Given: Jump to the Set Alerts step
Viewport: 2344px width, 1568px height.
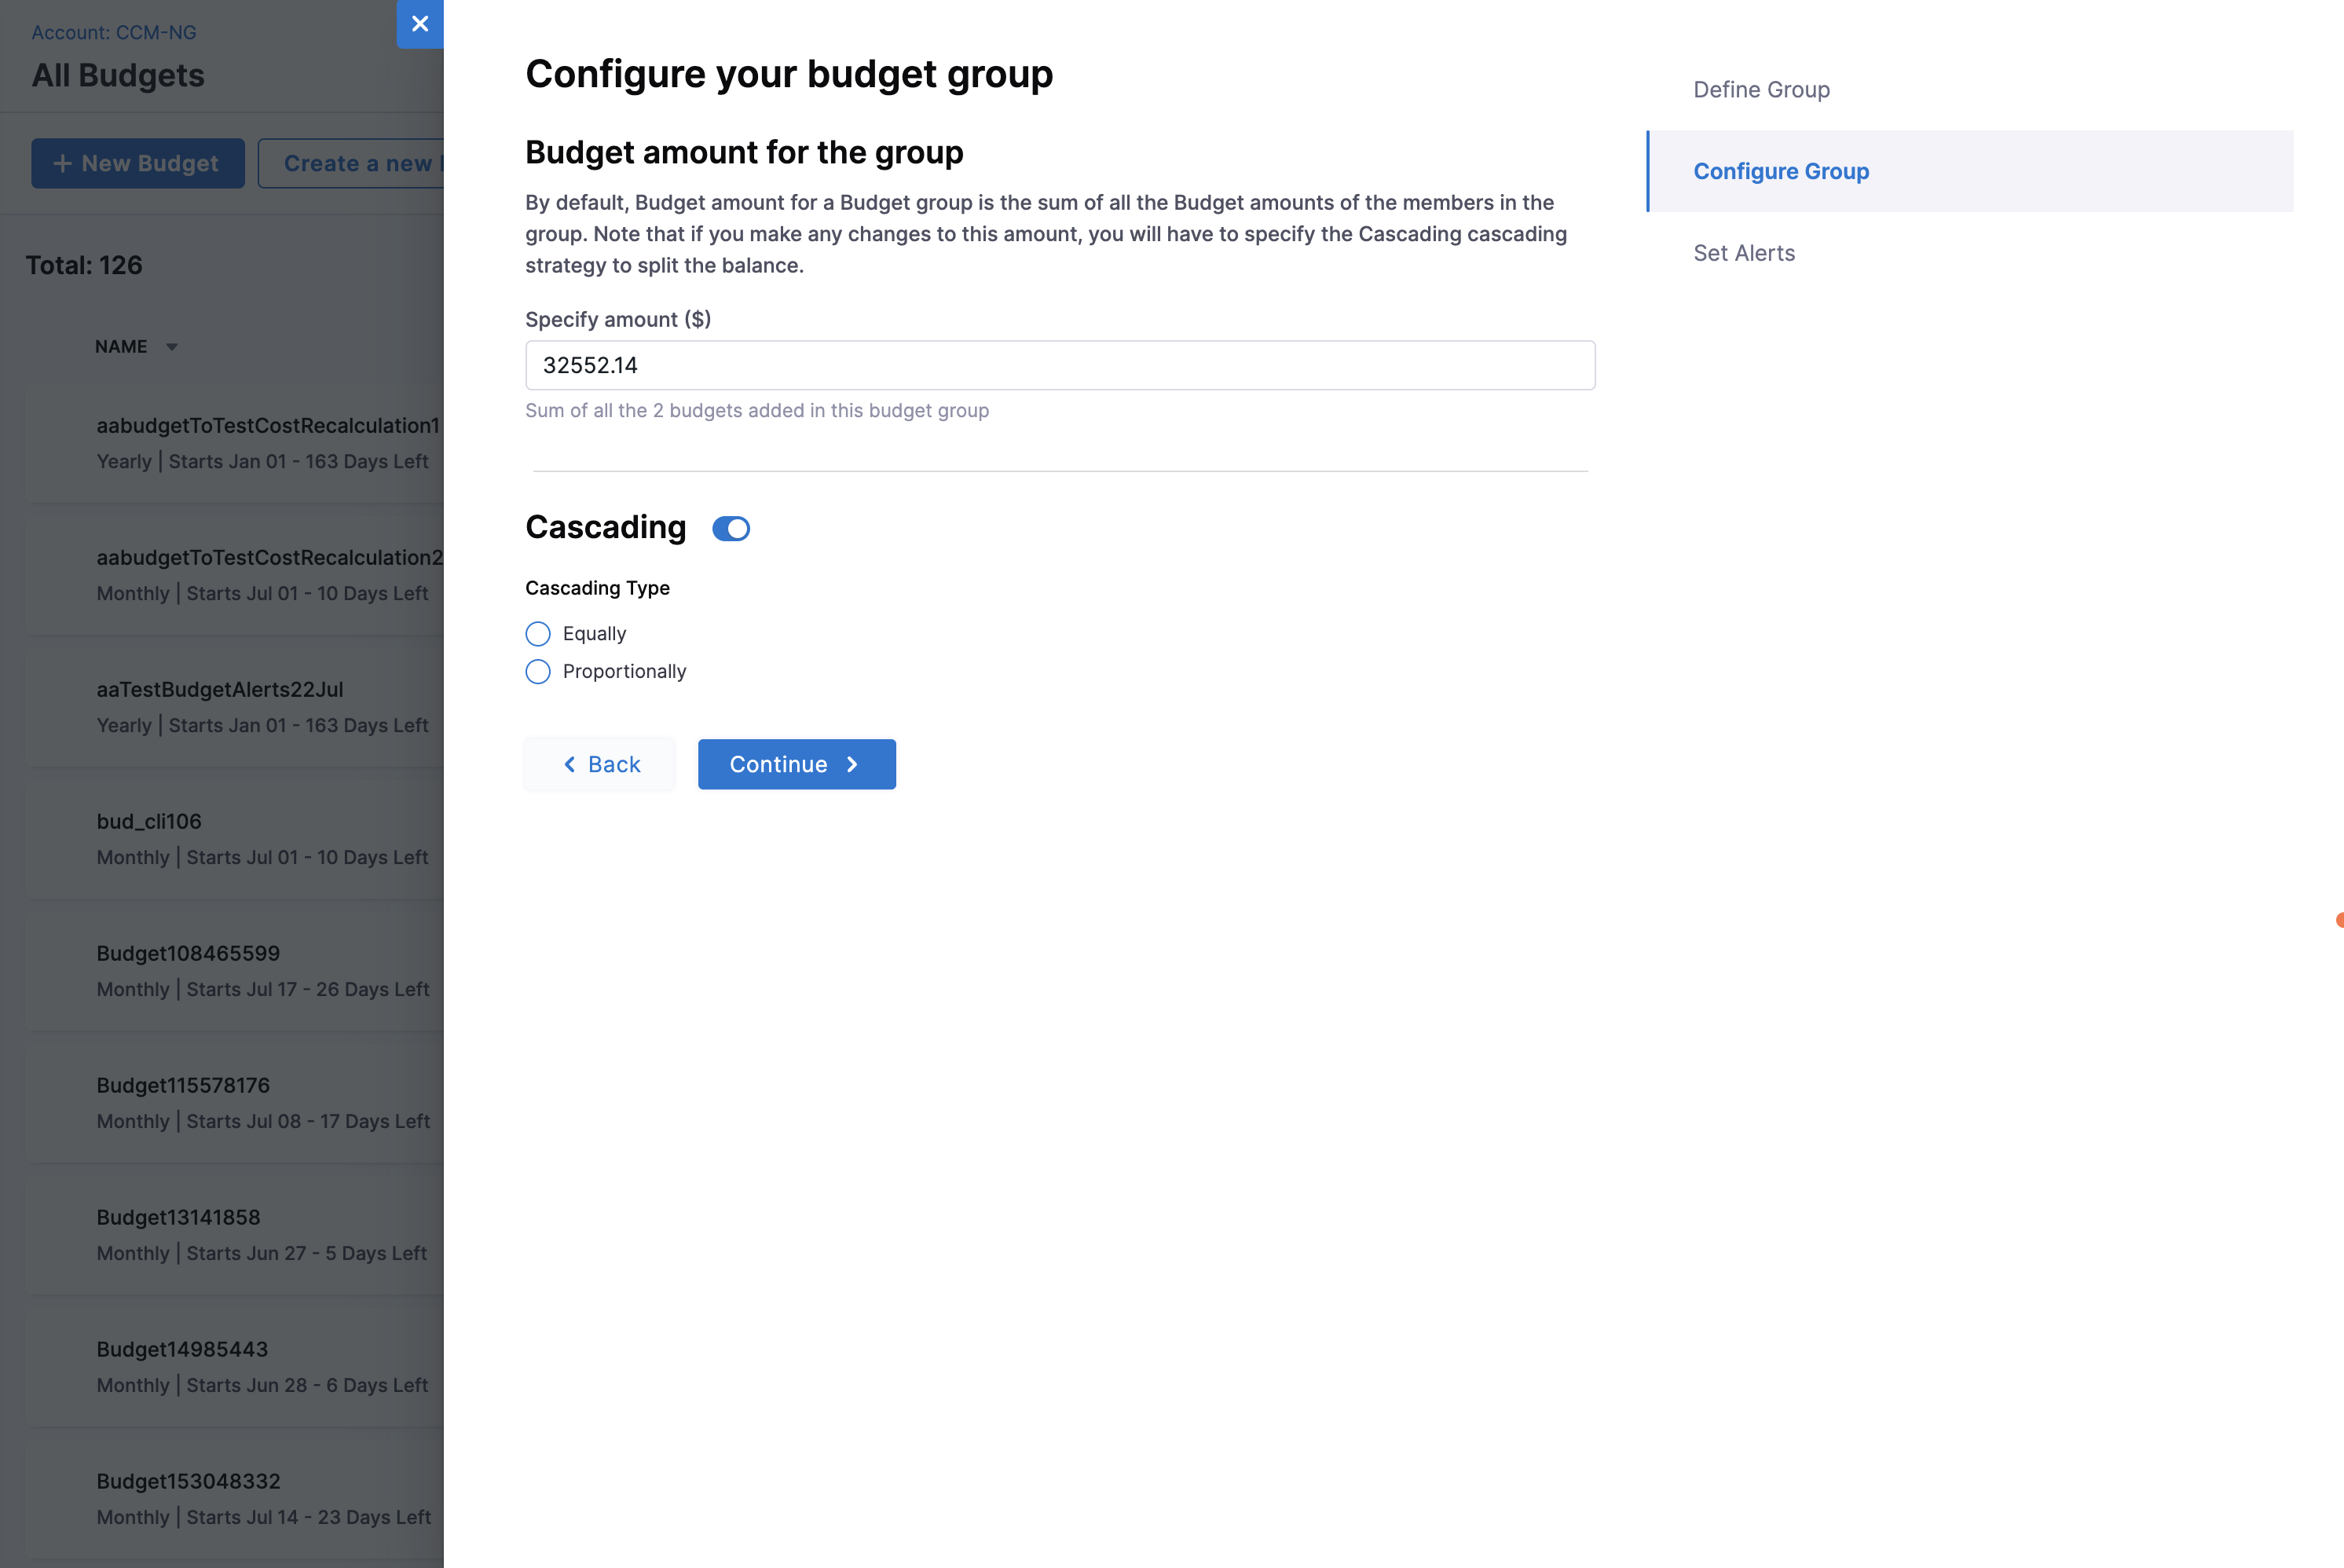Looking at the screenshot, I should click(x=1743, y=254).
